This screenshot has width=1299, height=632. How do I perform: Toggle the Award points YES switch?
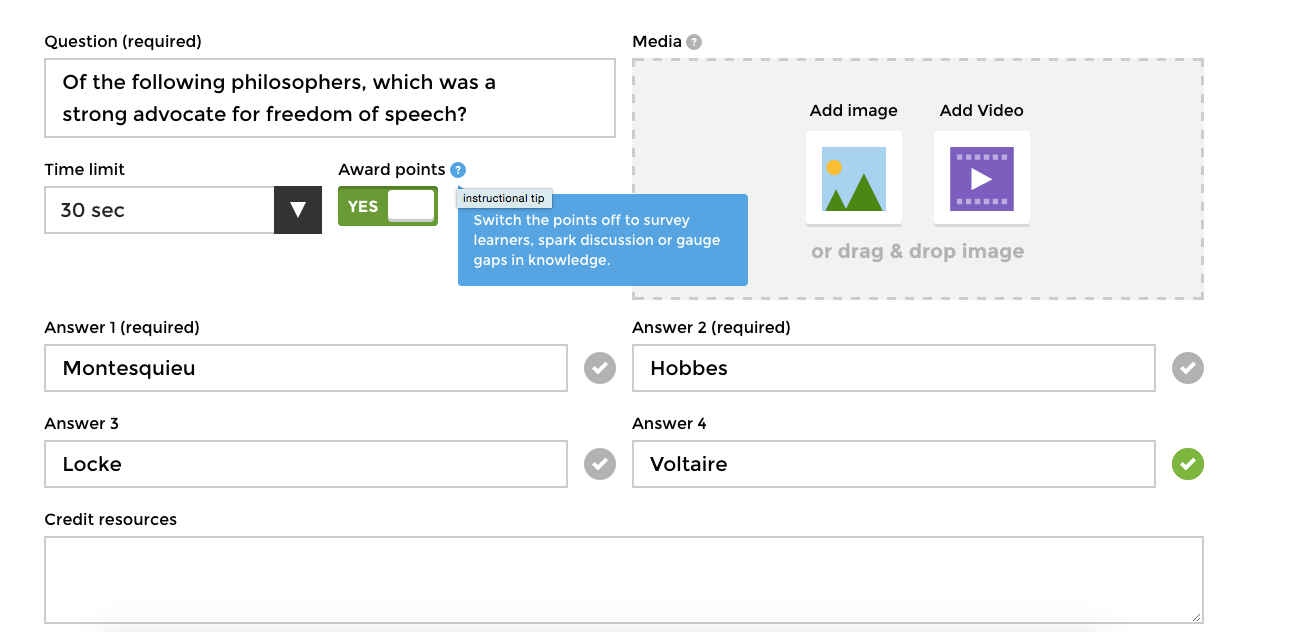(388, 206)
